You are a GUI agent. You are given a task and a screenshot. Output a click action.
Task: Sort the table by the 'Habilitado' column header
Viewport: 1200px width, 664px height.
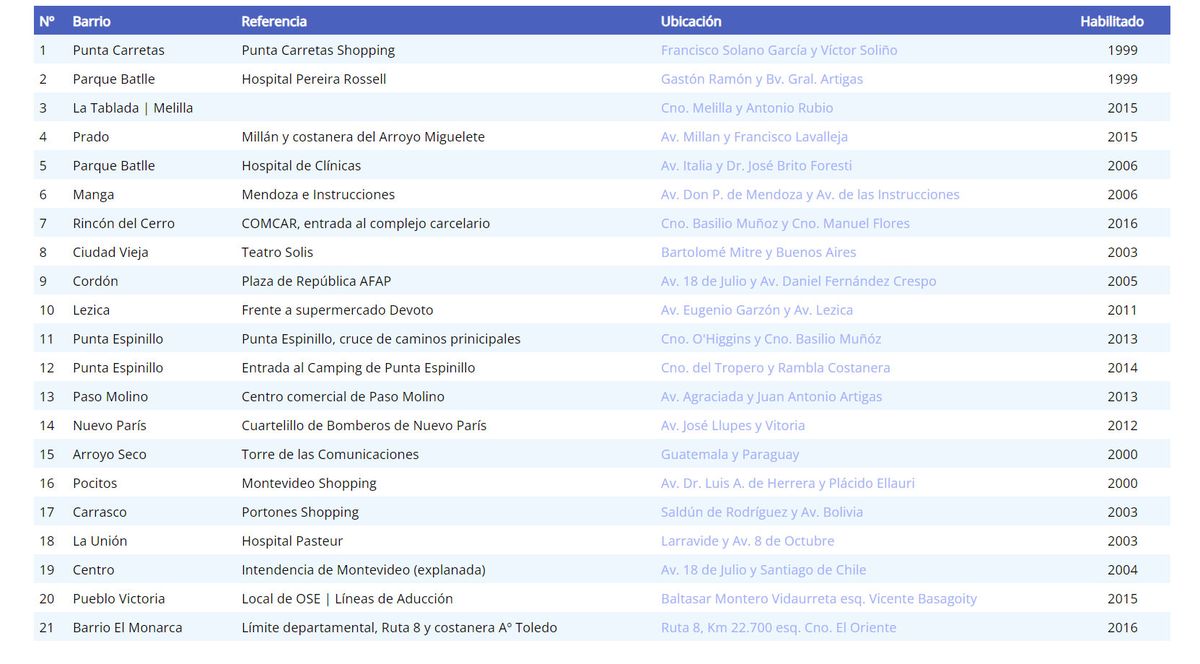[x=1112, y=20]
